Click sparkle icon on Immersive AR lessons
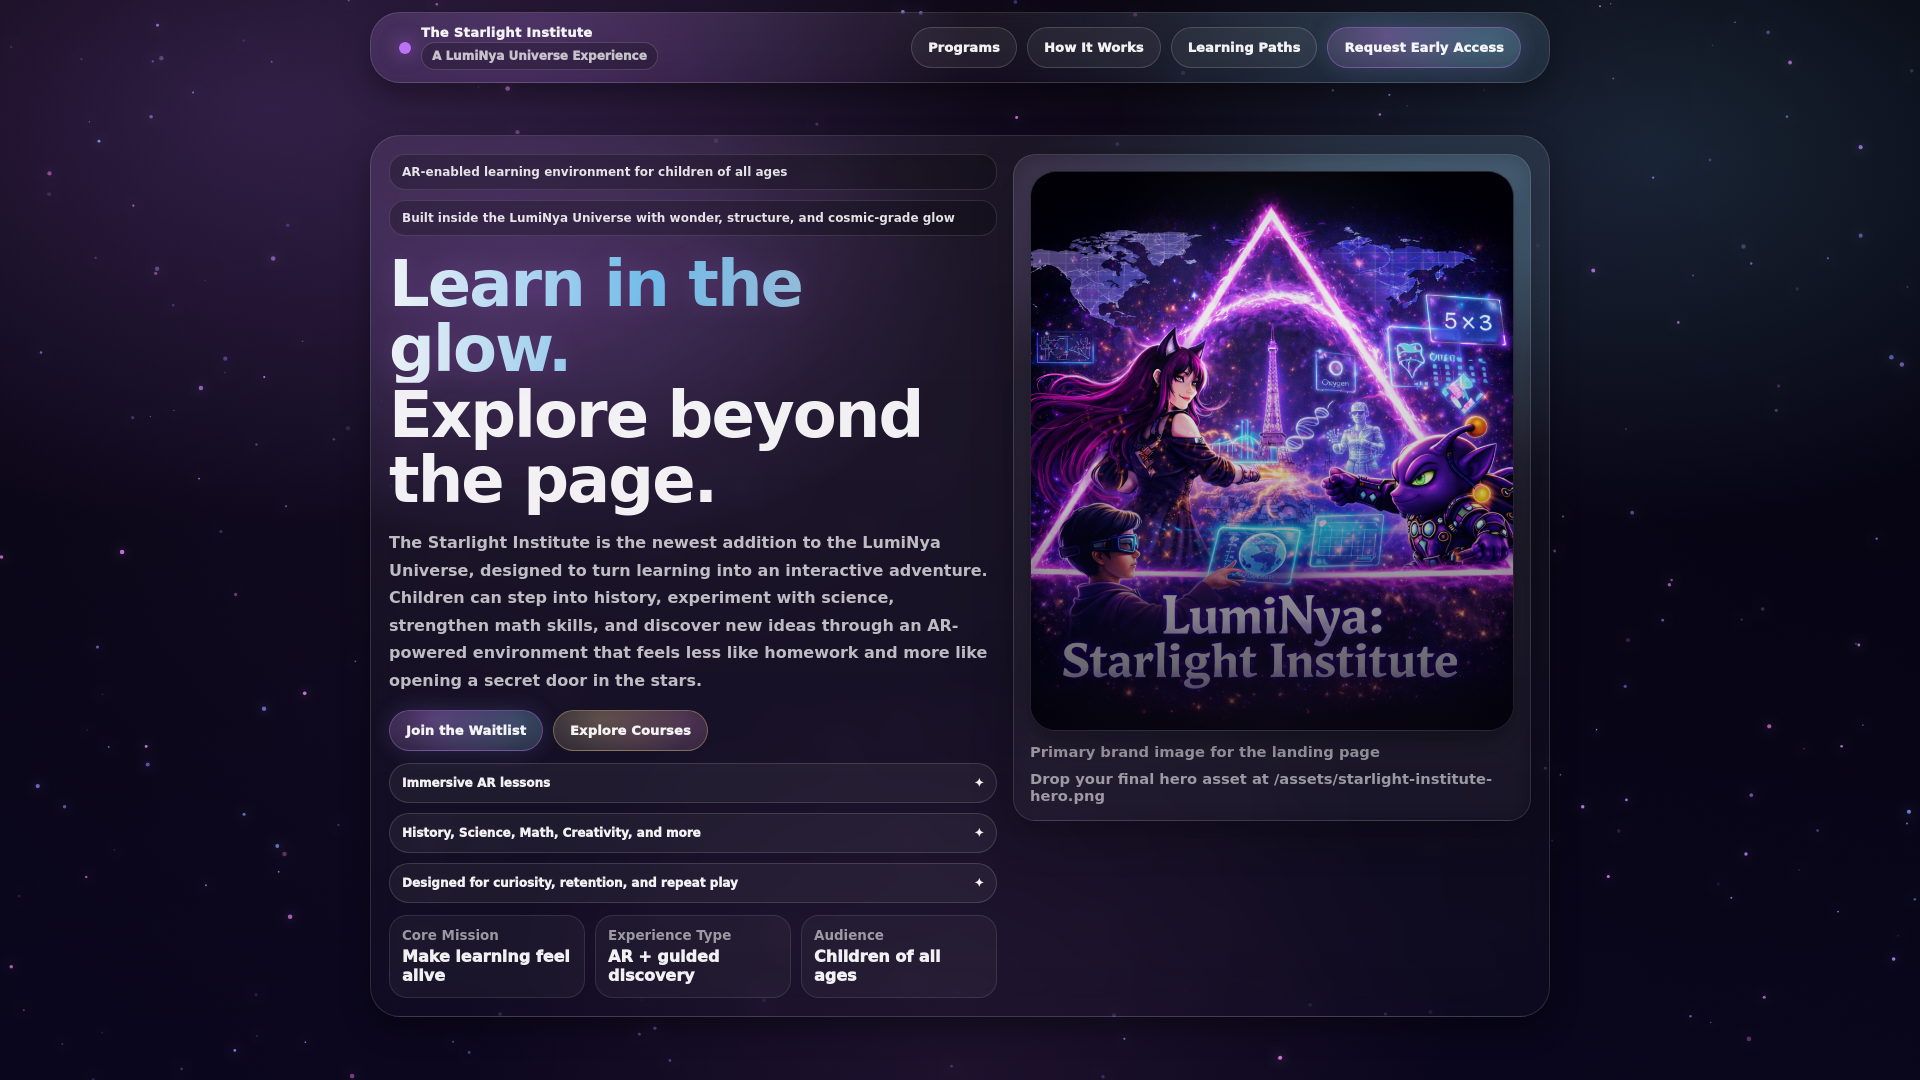The height and width of the screenshot is (1080, 1920). coord(979,783)
